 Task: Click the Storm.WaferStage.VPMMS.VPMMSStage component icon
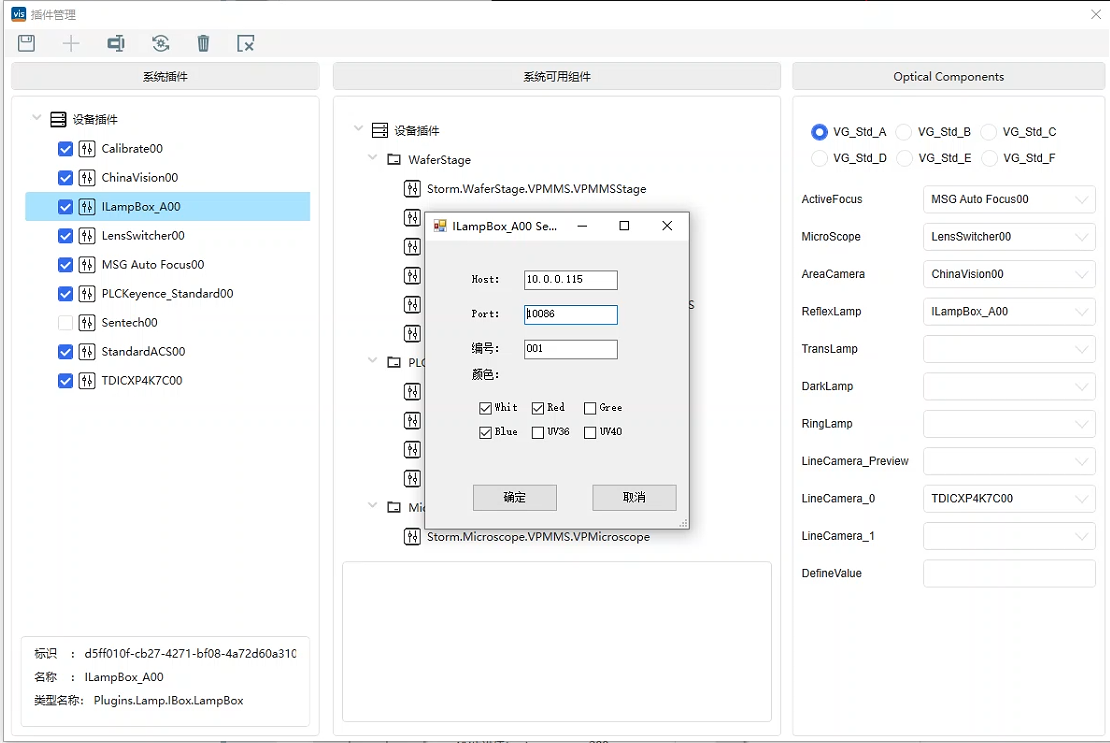tap(412, 189)
